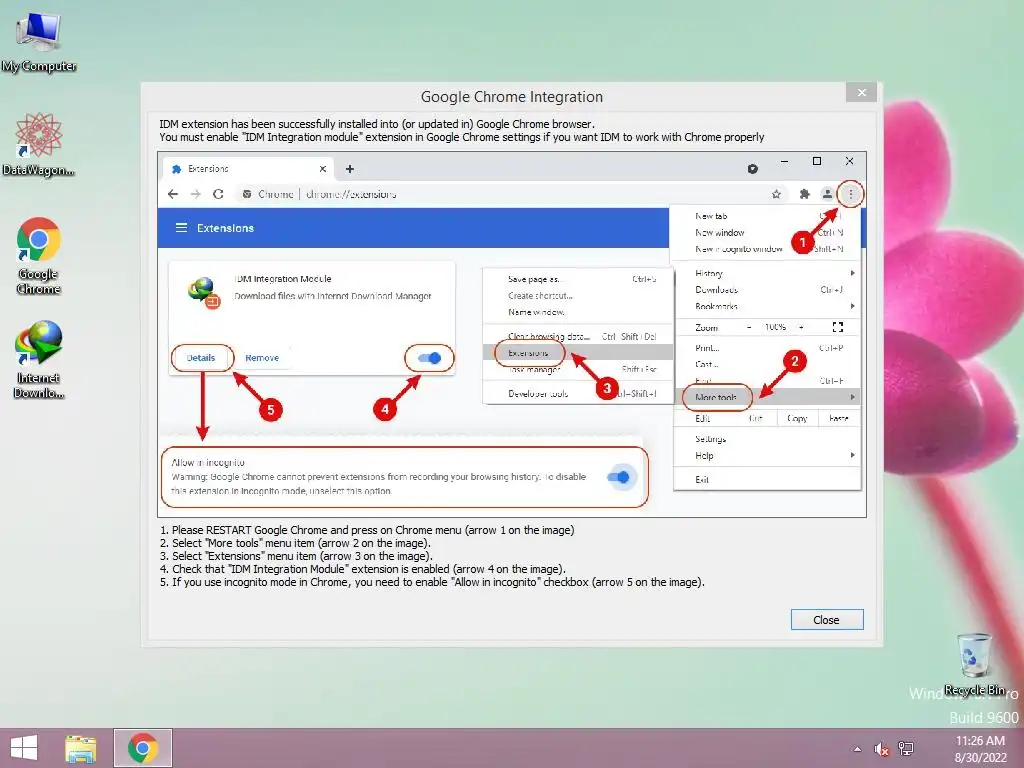The height and width of the screenshot is (768, 1024).
Task: Click the bookmark star in illustrated address bar
Action: tap(776, 194)
